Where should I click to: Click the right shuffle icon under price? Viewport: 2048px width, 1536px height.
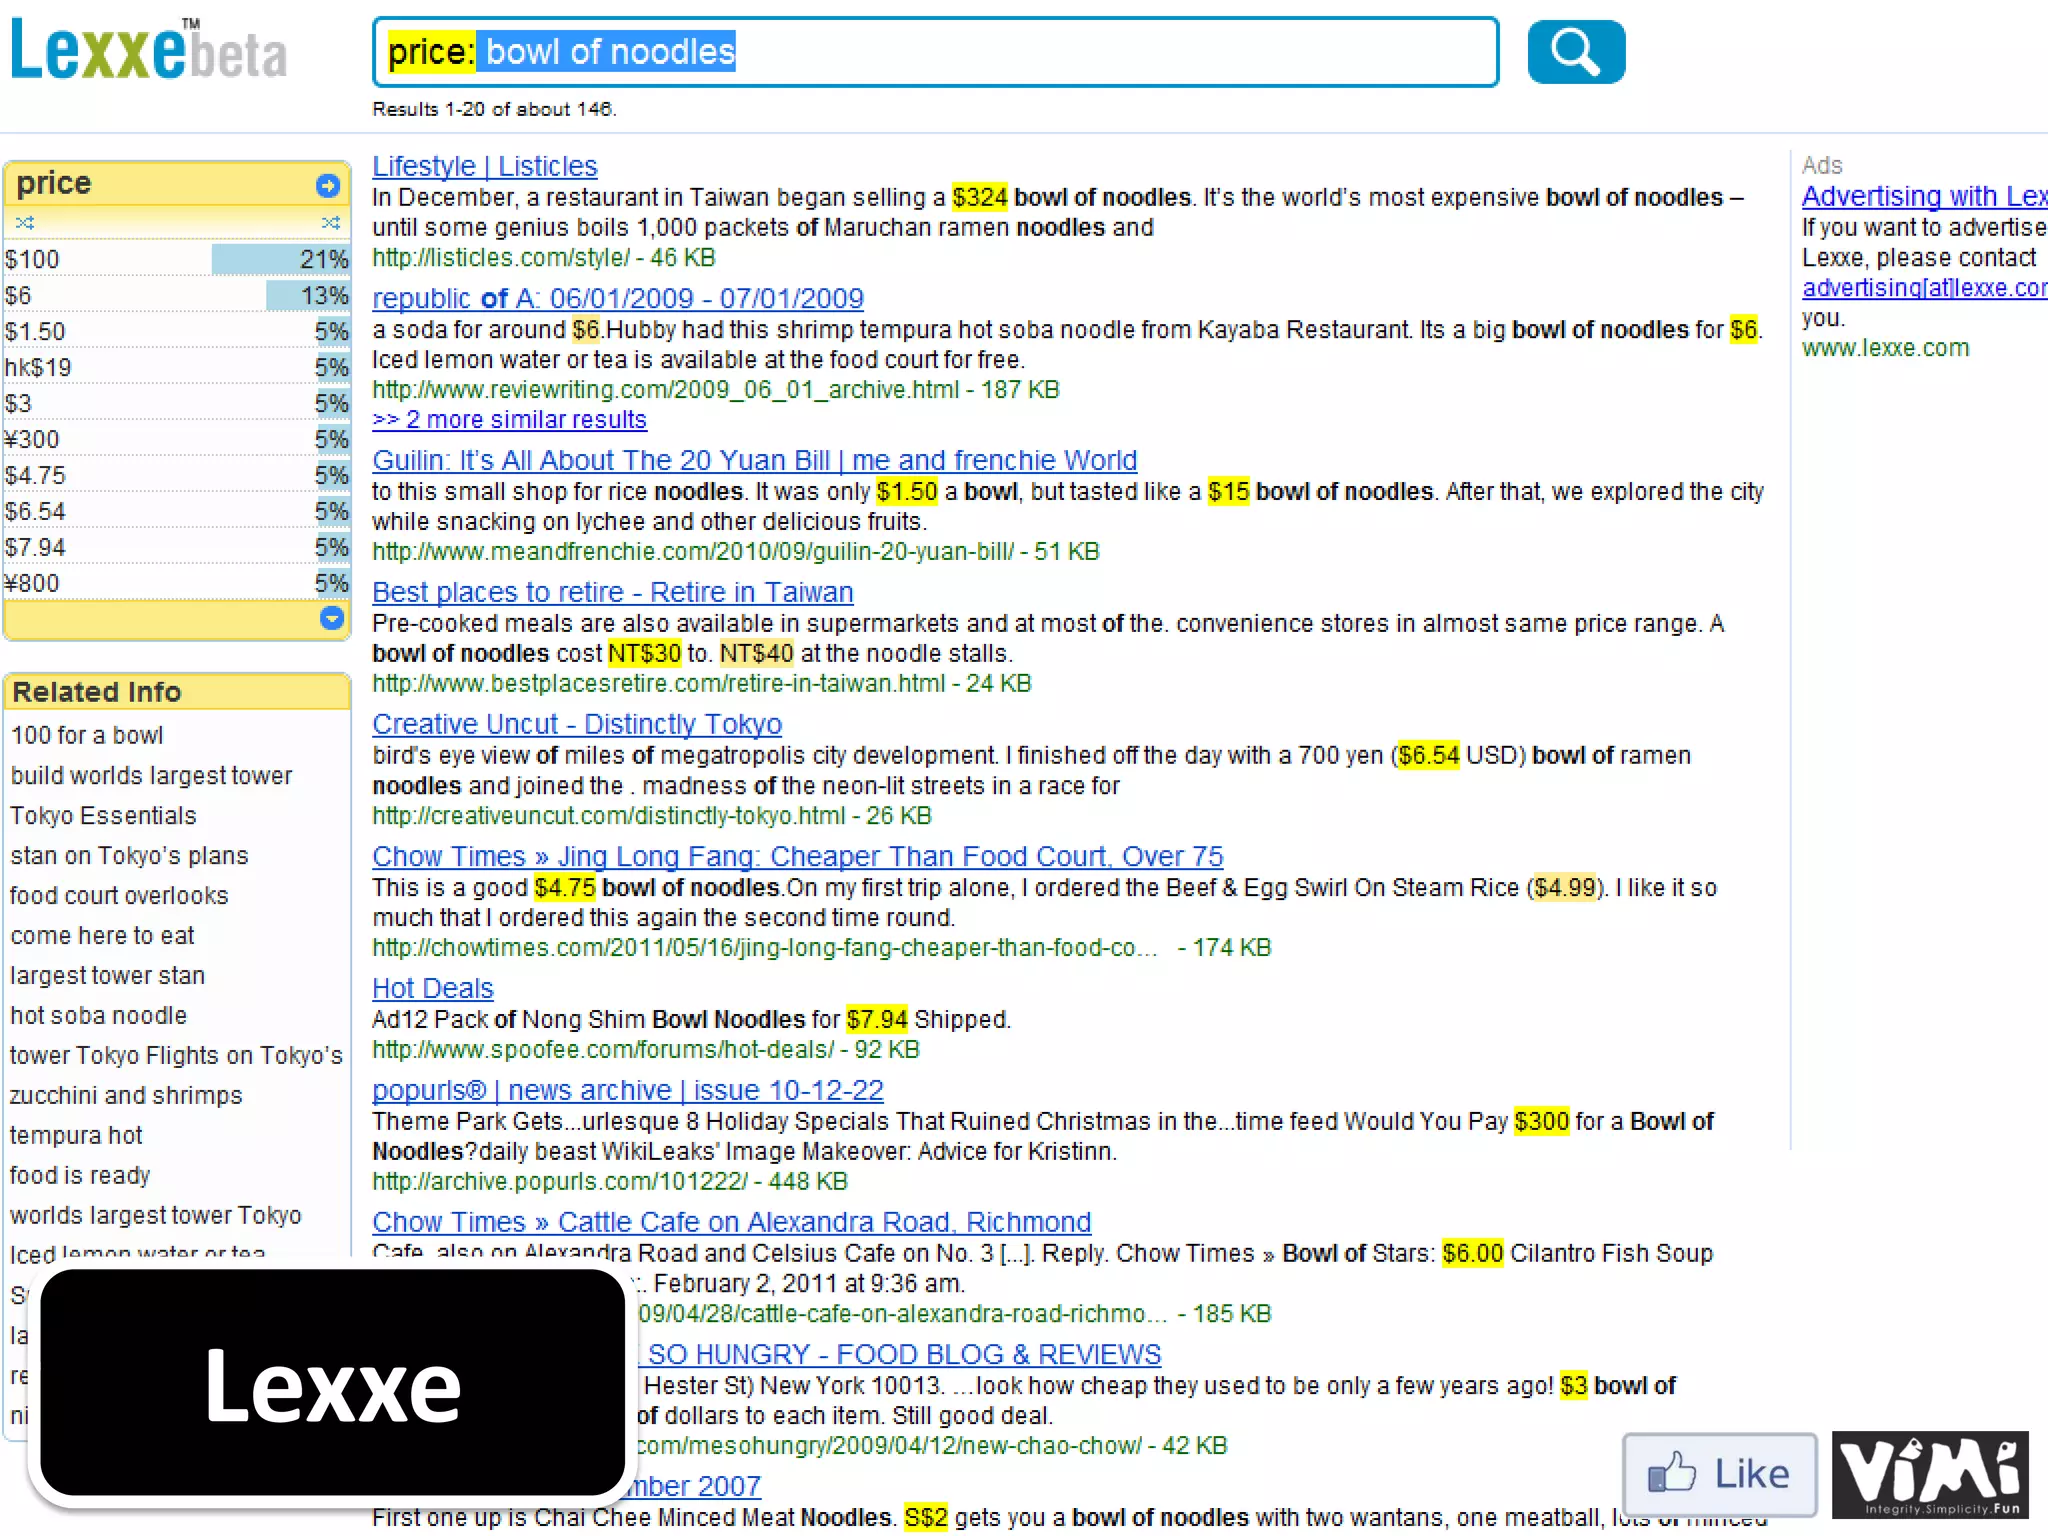click(331, 222)
